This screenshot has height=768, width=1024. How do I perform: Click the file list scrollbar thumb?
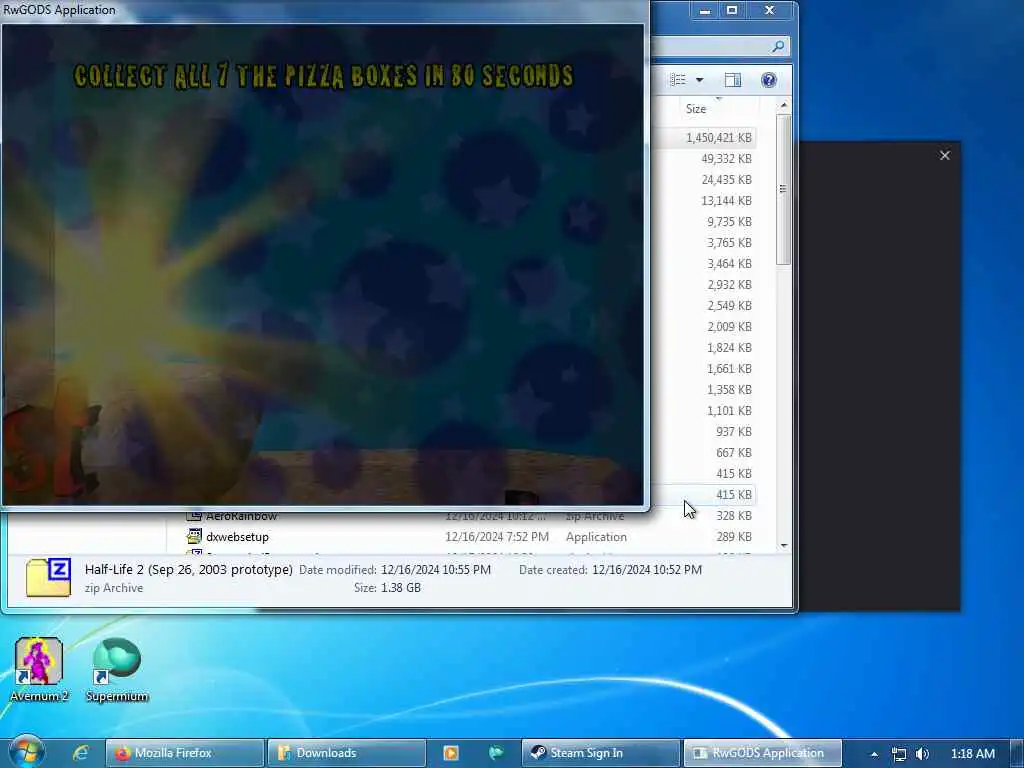coord(783,189)
